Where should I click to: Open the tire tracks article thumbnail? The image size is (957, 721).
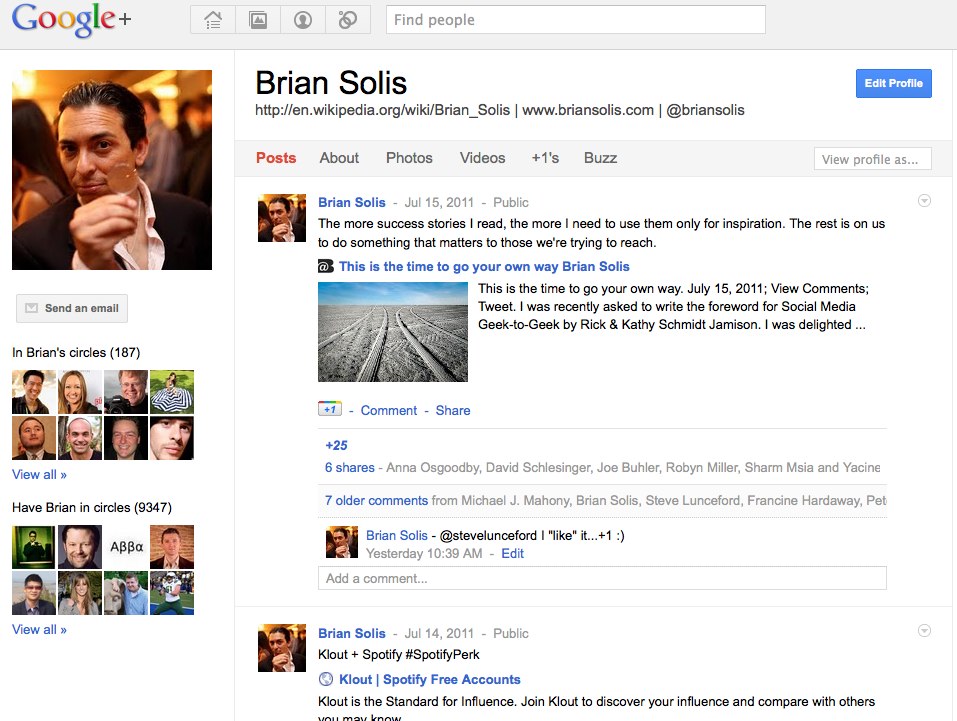[x=393, y=332]
